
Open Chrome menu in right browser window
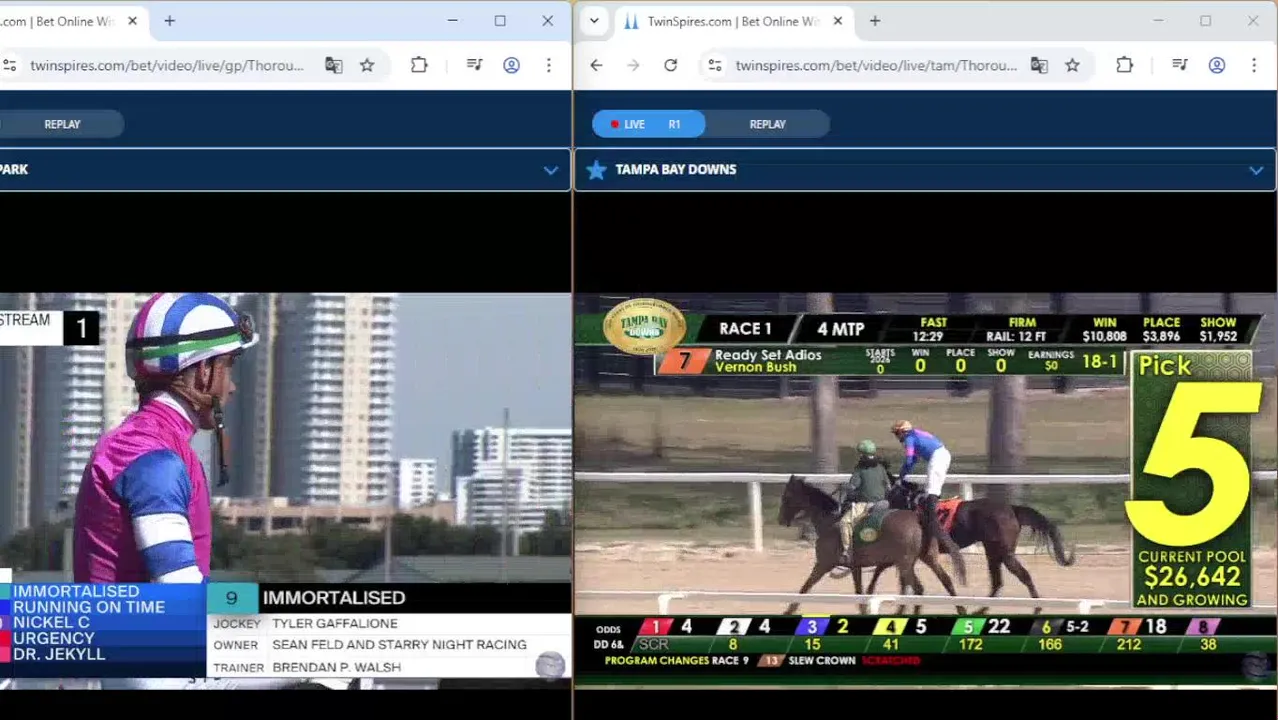(x=1254, y=65)
